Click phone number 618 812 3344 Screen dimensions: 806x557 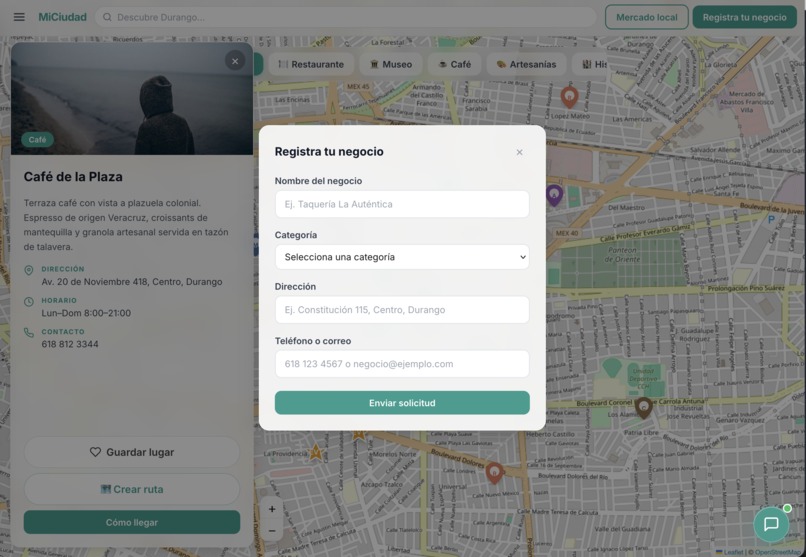pos(70,344)
